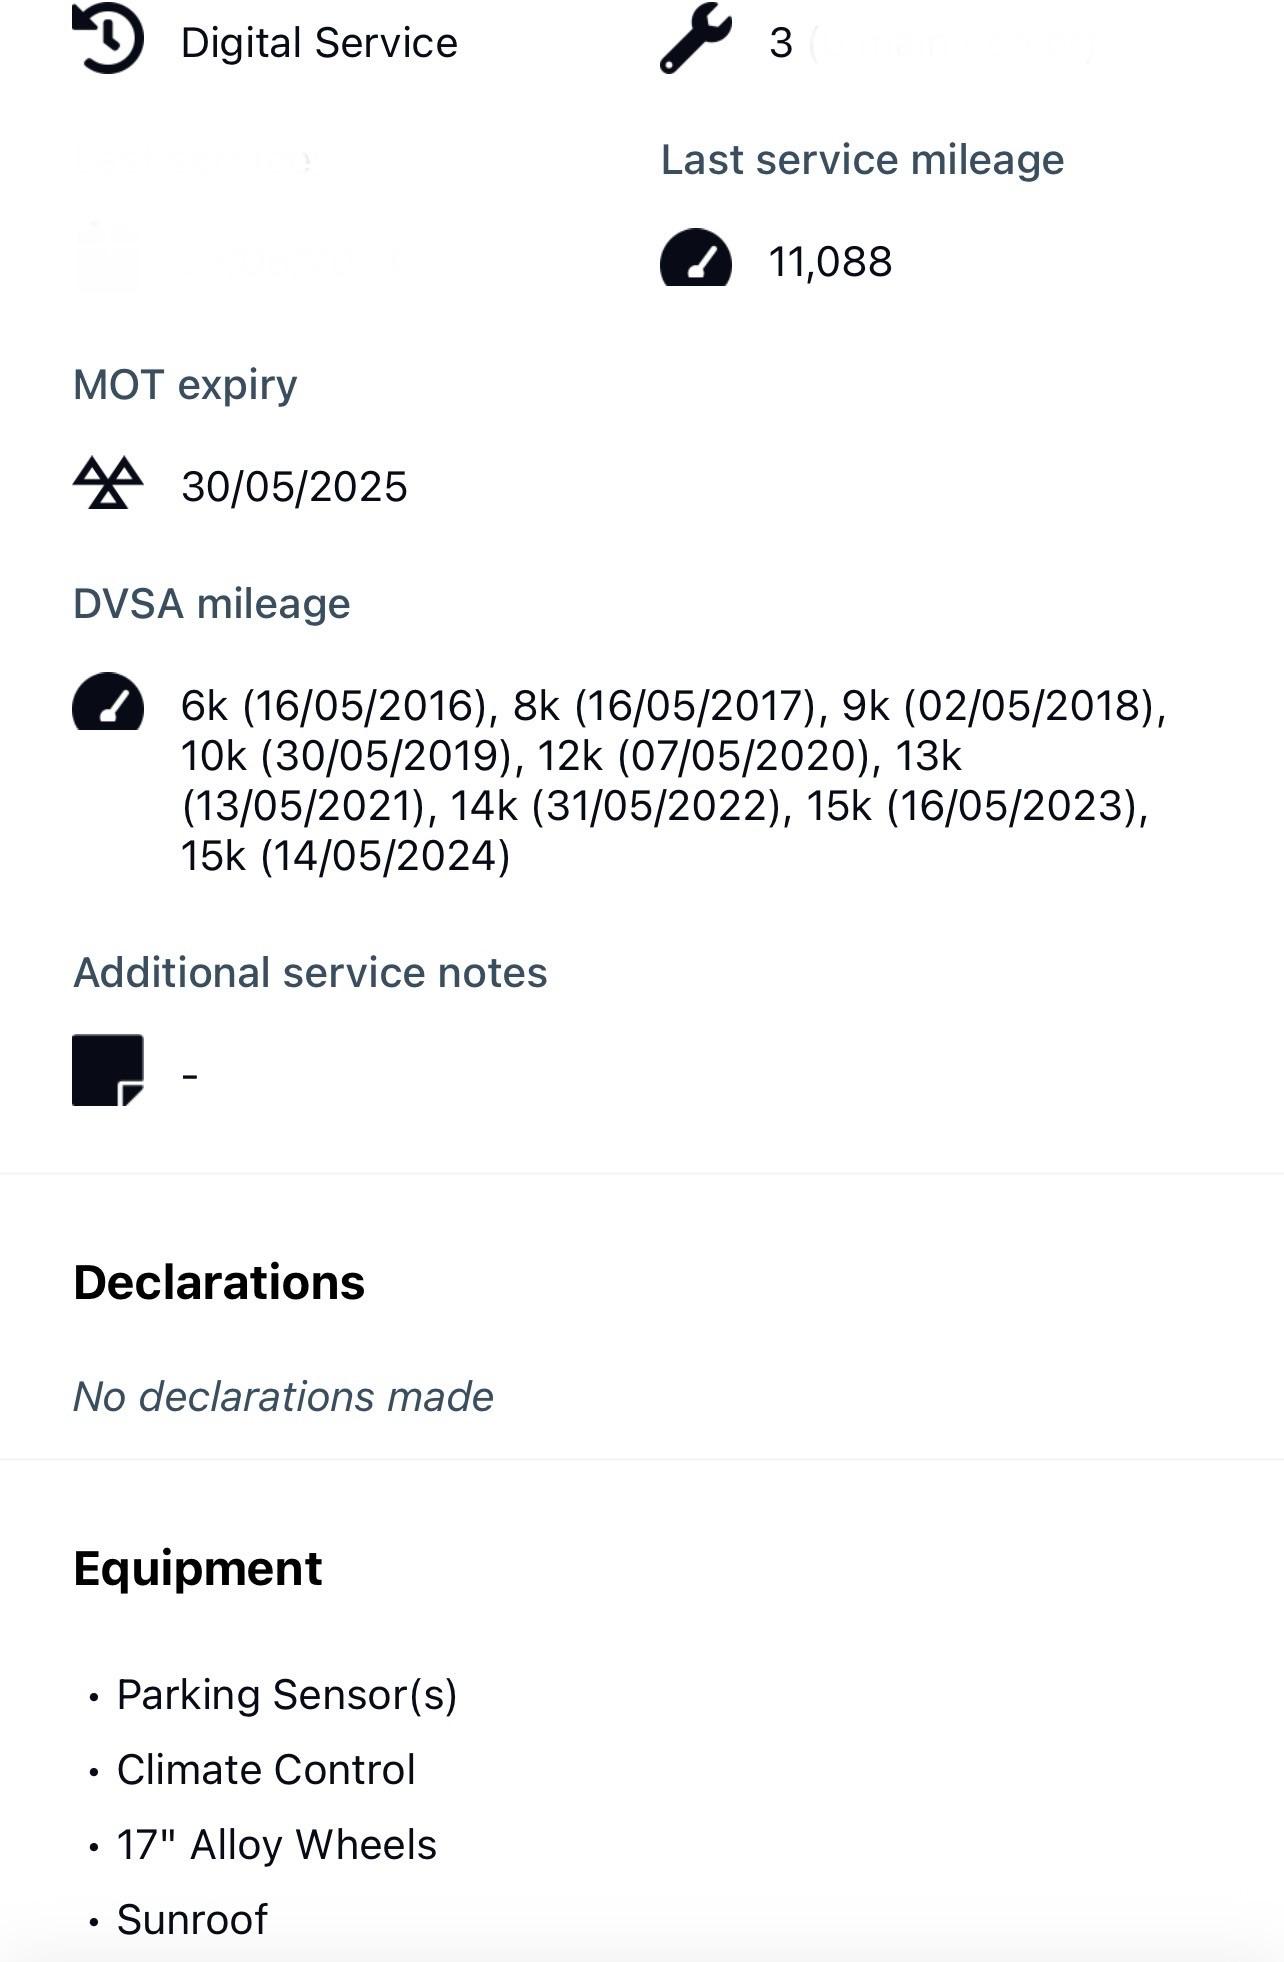1284x1962 pixels.
Task: Click the 11,088 mileage value
Action: pos(830,262)
